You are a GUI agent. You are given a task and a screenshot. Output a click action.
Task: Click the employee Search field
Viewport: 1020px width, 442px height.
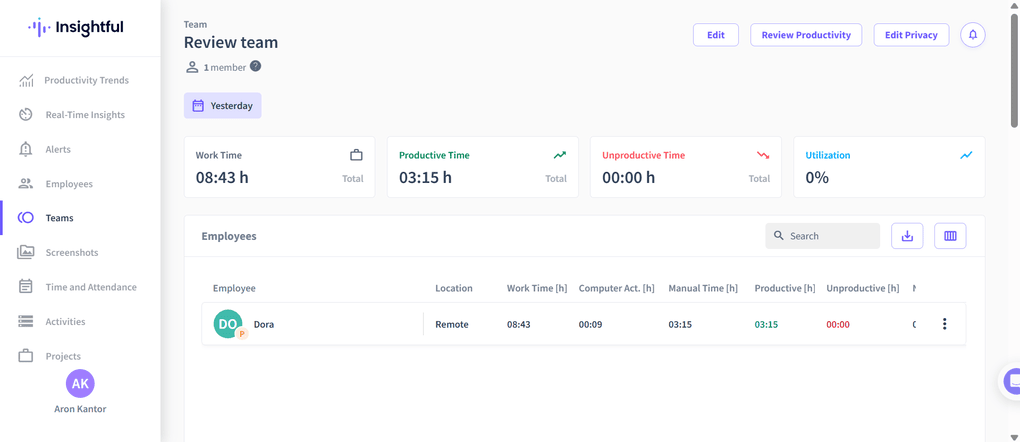pos(830,236)
